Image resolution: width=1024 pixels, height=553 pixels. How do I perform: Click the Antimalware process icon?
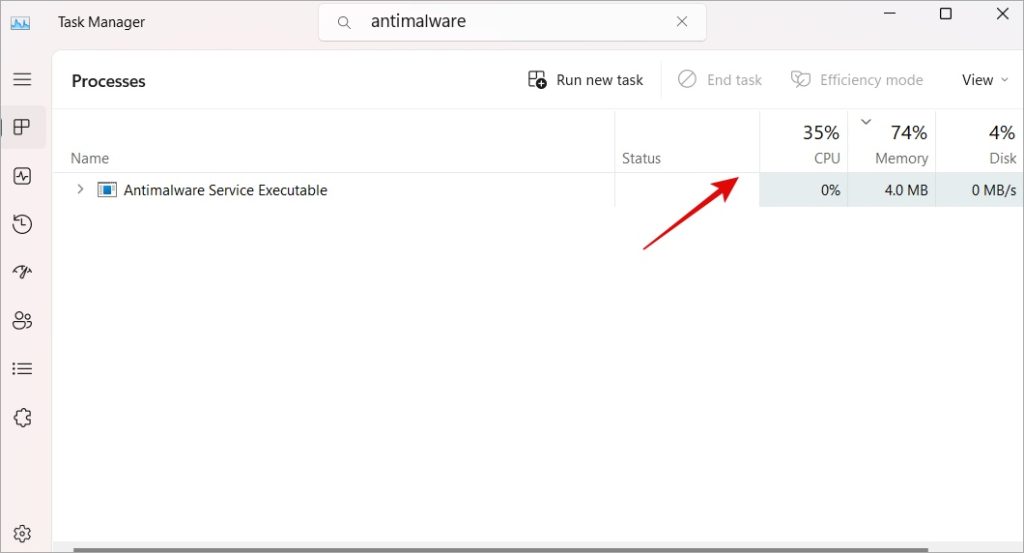pos(107,190)
